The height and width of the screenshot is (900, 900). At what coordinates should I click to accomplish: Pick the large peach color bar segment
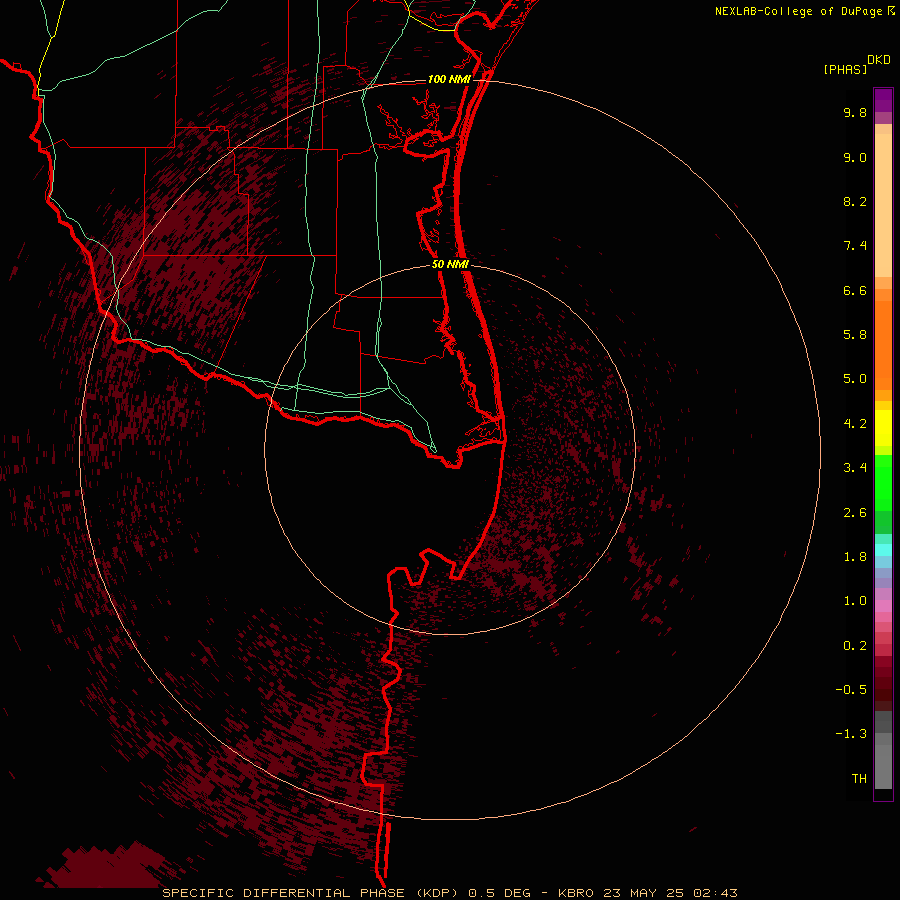tap(883, 205)
